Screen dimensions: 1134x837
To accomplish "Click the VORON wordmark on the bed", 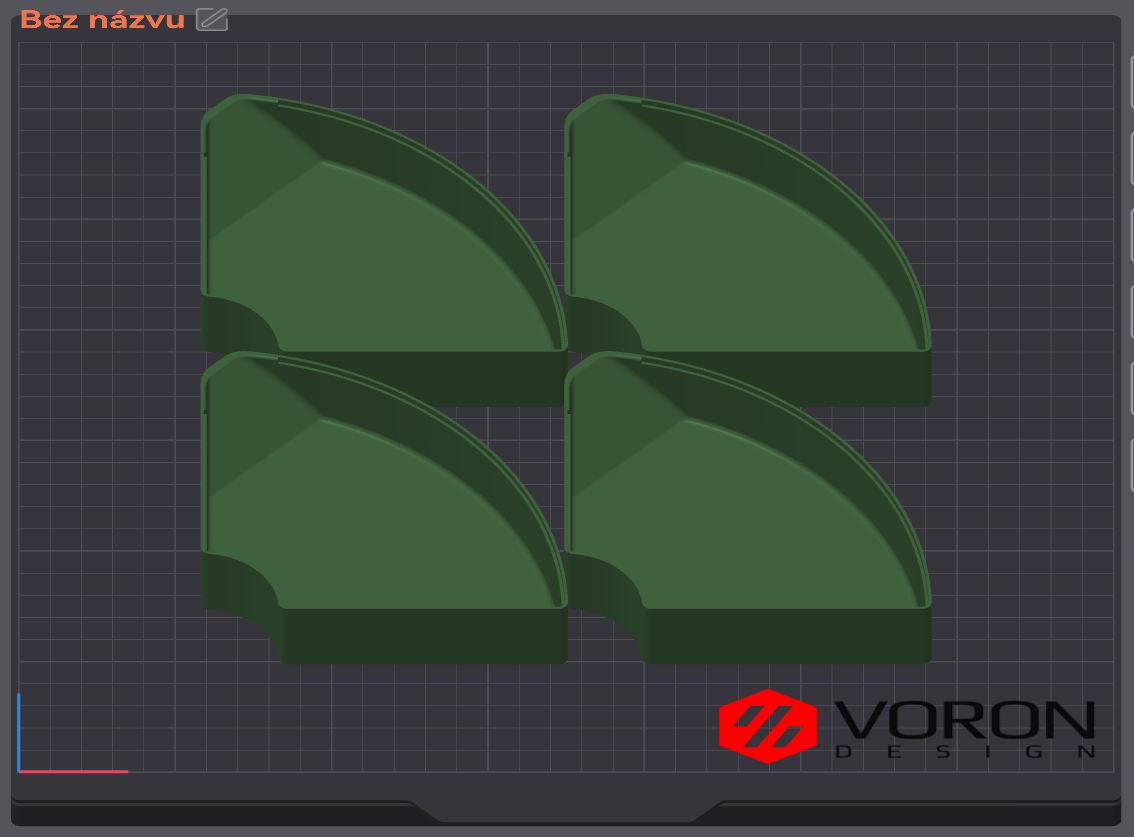I will [x=965, y=719].
